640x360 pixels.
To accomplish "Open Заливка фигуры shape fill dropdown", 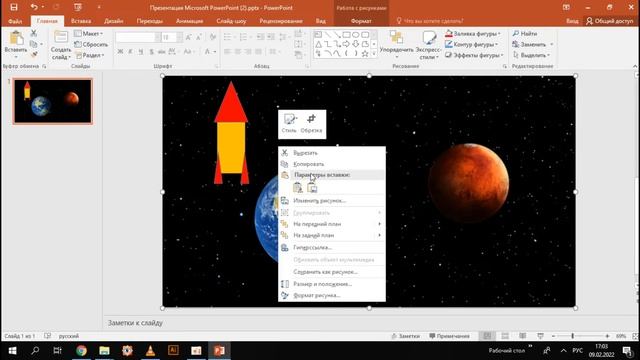I will coord(473,33).
